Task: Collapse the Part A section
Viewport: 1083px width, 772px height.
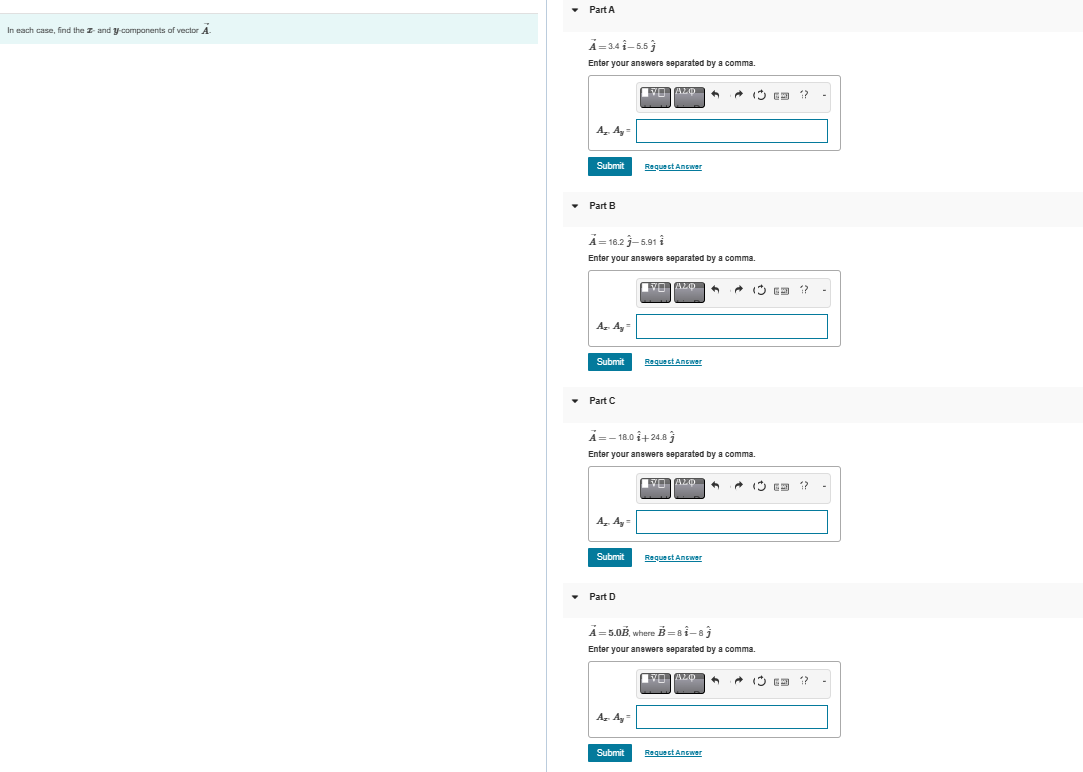Action: coord(573,9)
